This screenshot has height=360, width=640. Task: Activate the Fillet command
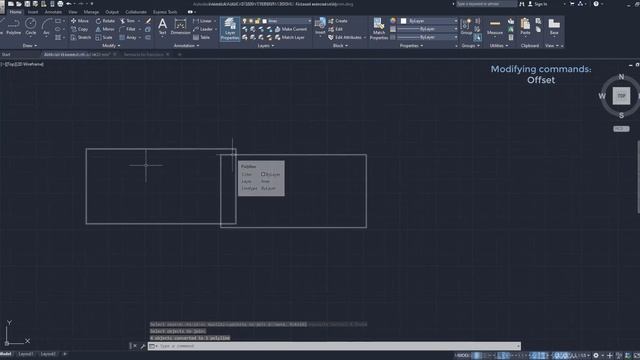[128, 29]
